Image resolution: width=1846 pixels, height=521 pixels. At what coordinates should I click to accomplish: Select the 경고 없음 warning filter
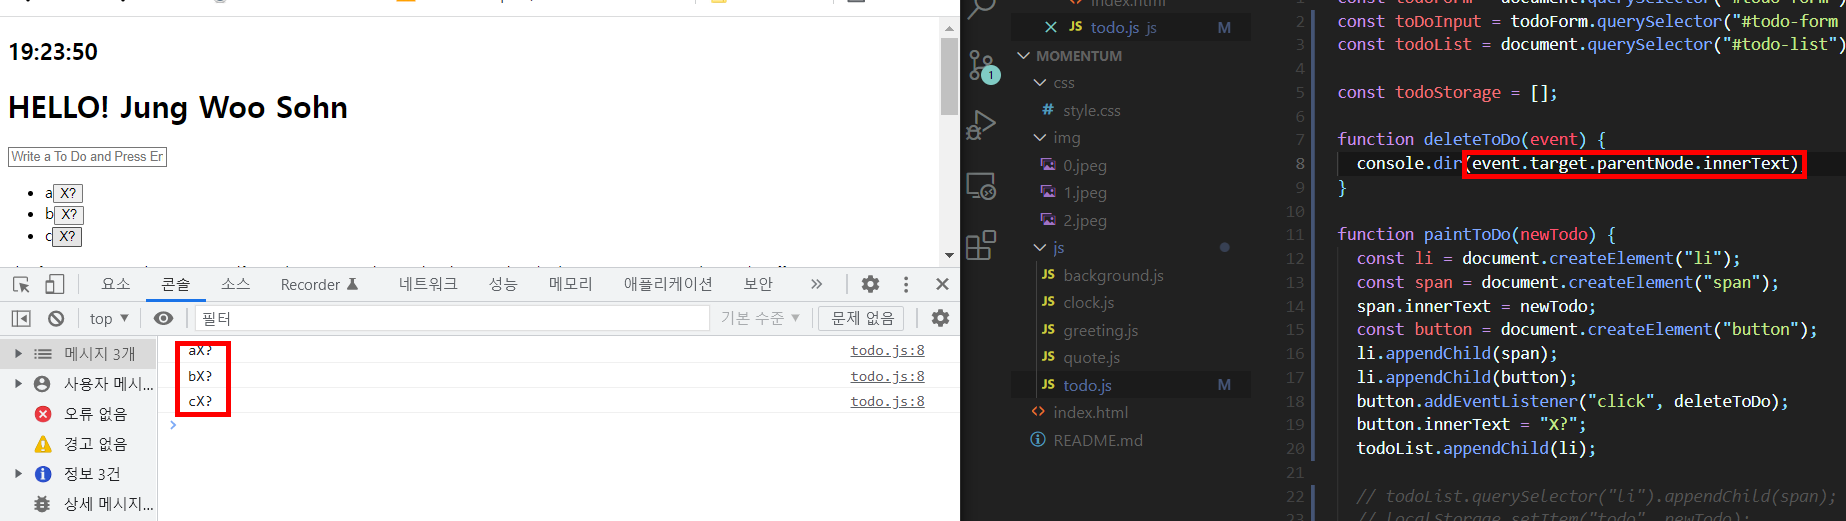80,444
